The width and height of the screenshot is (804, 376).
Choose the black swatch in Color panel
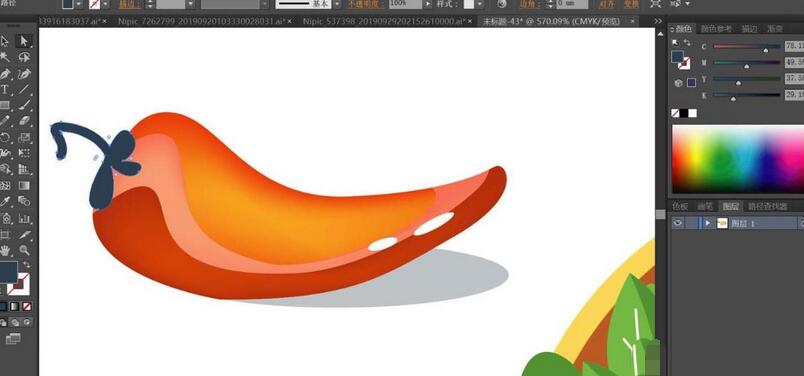pyautogui.click(x=684, y=113)
